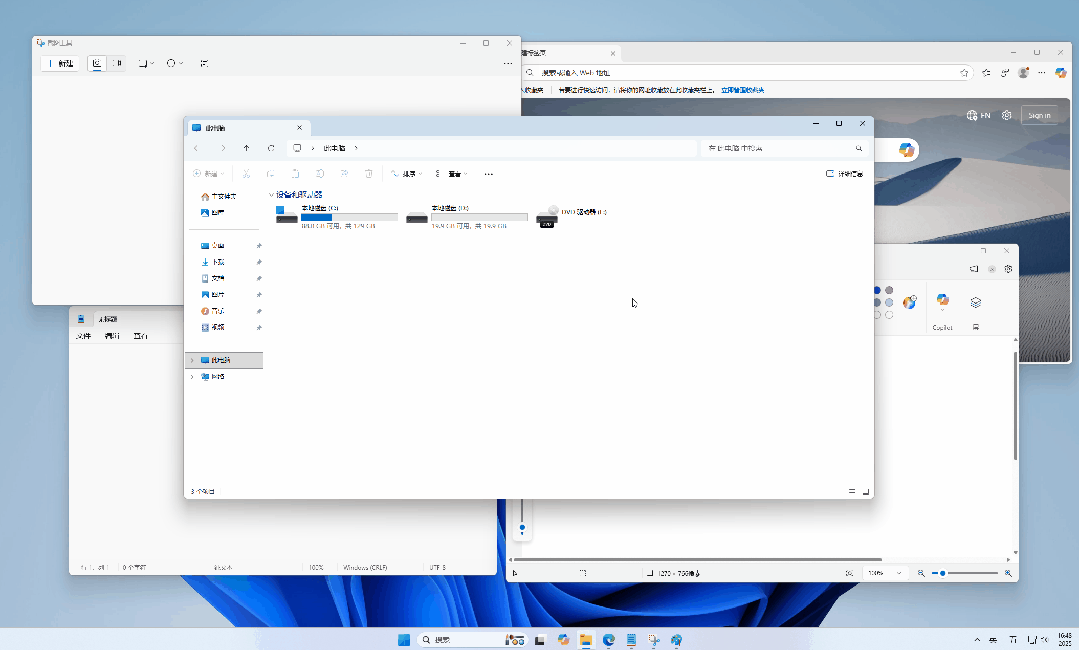Open Paint settings gear icon
The width and height of the screenshot is (1079, 650).
1008,269
